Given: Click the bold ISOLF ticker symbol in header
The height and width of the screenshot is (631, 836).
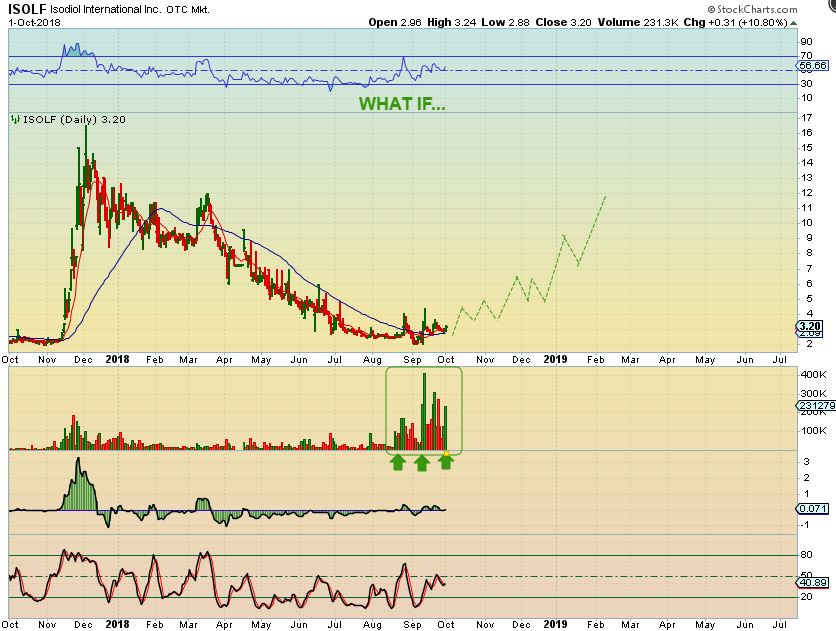Looking at the screenshot, I should click(27, 9).
